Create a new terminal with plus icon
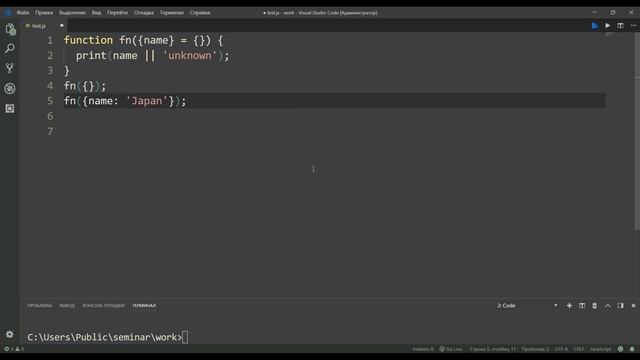 pos(569,306)
